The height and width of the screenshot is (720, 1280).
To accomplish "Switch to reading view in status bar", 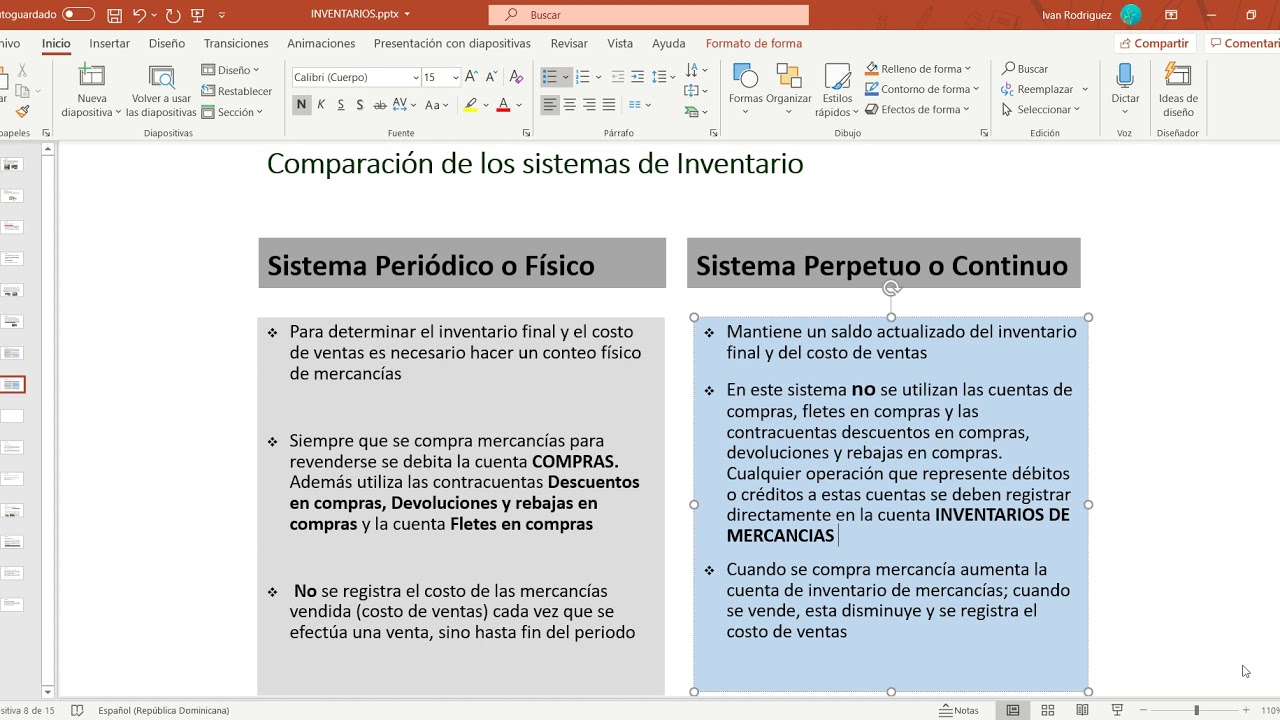I will point(1082,710).
